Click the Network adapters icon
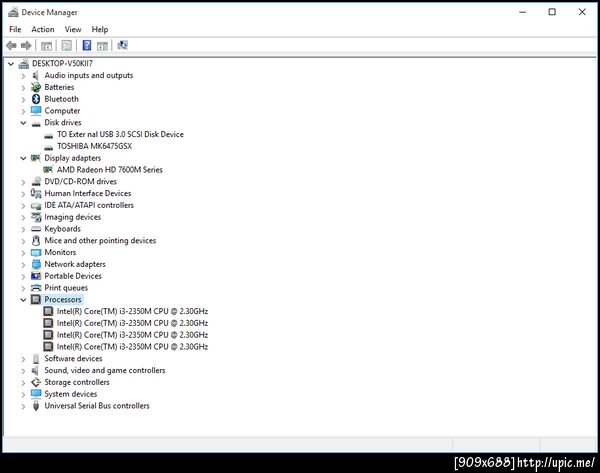Viewport: 600px width, 473px height. pos(36,264)
